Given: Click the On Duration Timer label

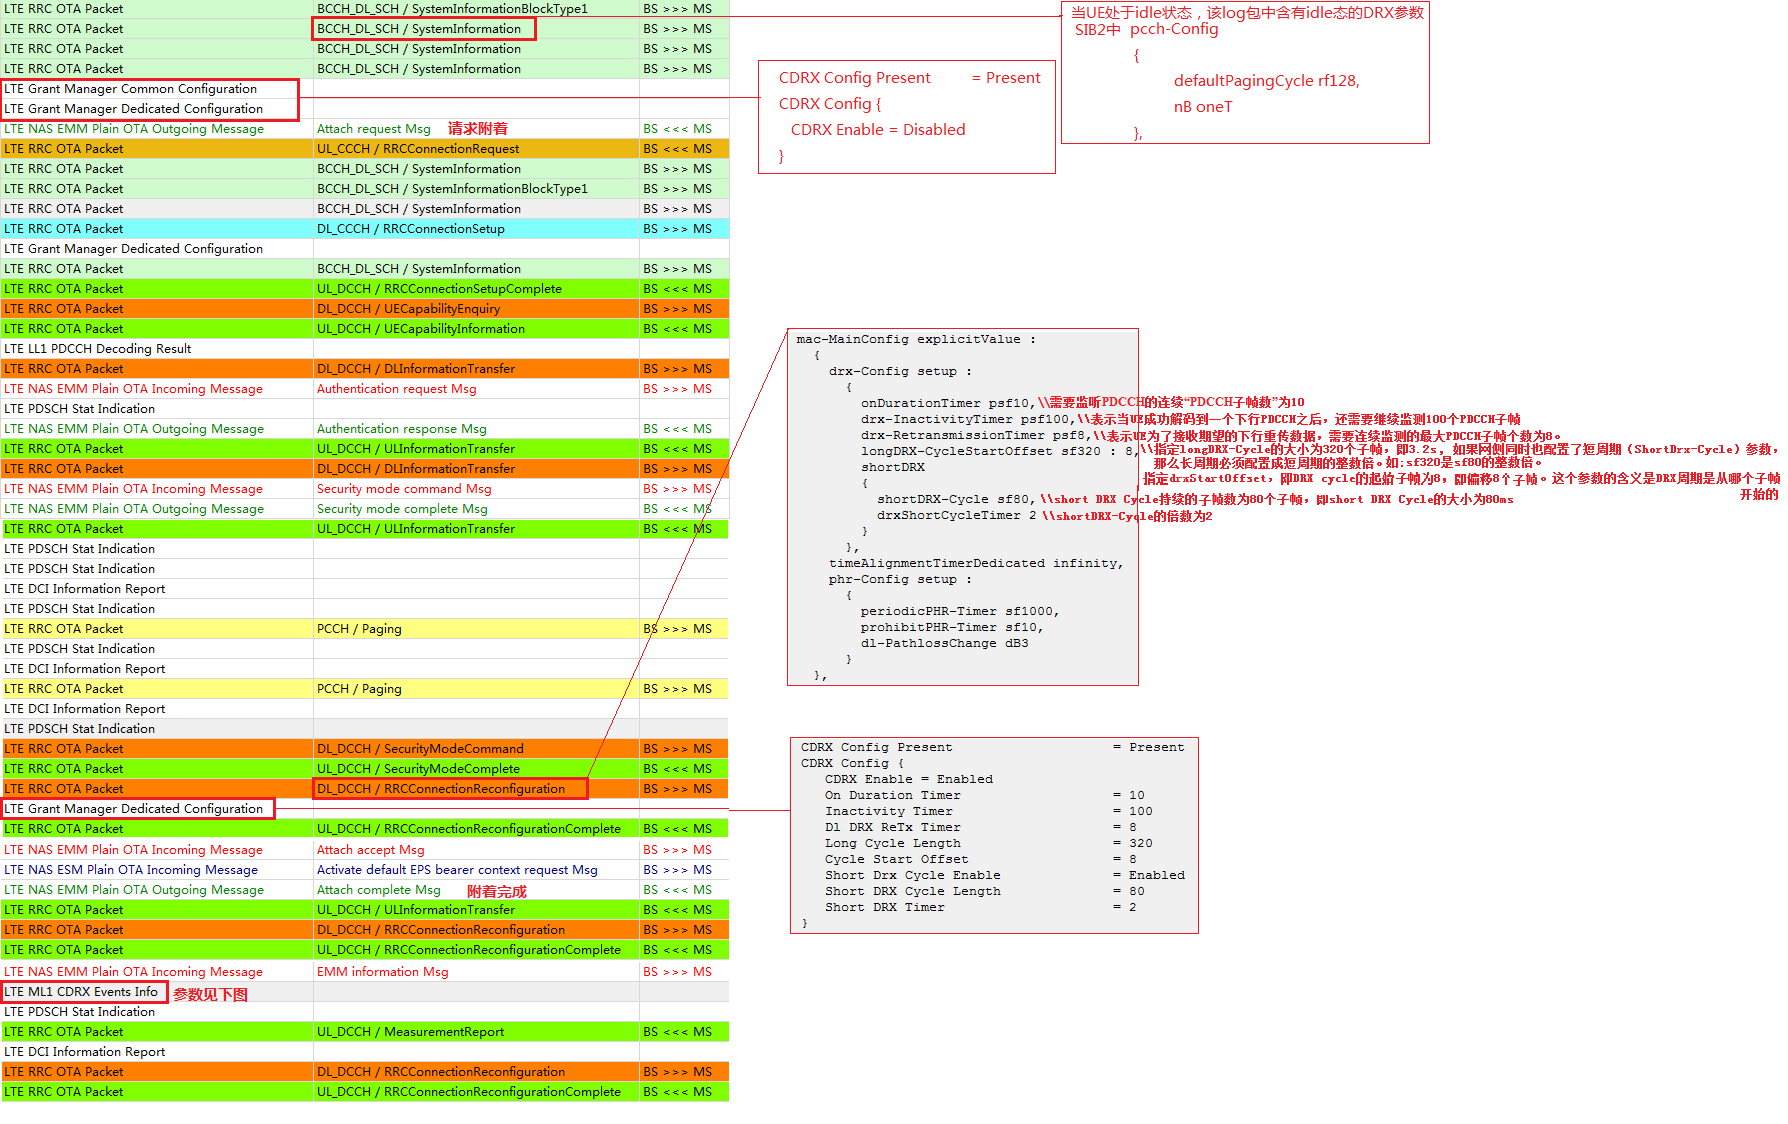Looking at the screenshot, I should click(893, 796).
